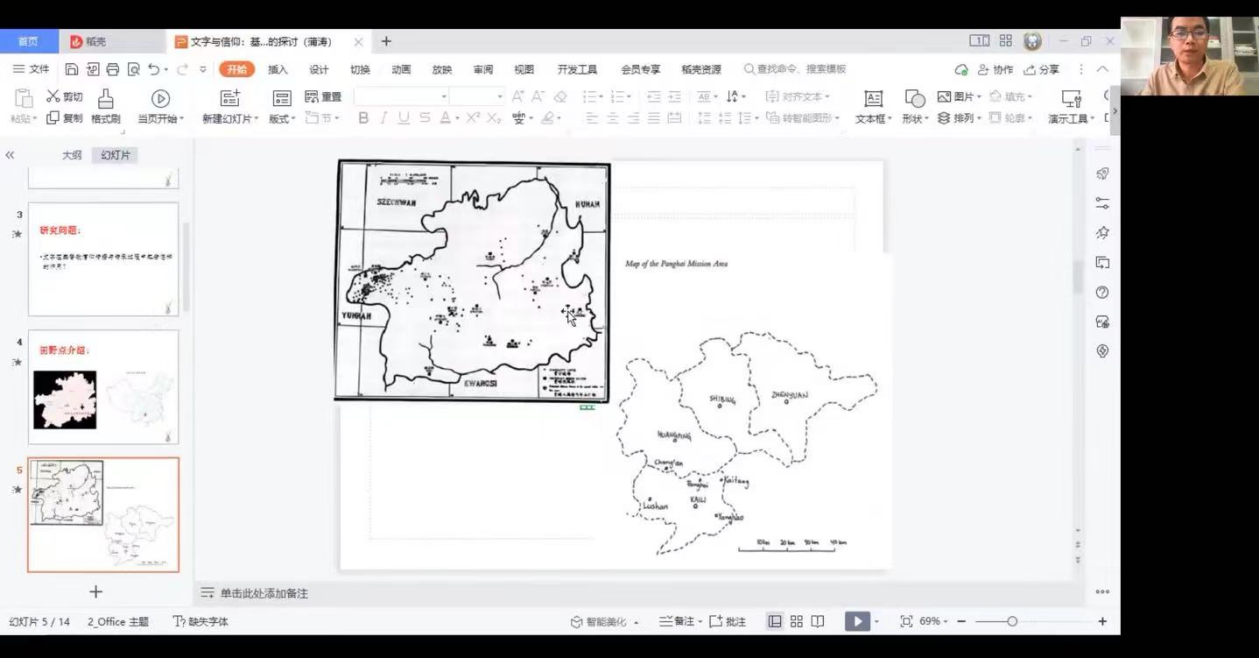The height and width of the screenshot is (658, 1259).
Task: Click the zoom slider handle
Action: click(1012, 621)
